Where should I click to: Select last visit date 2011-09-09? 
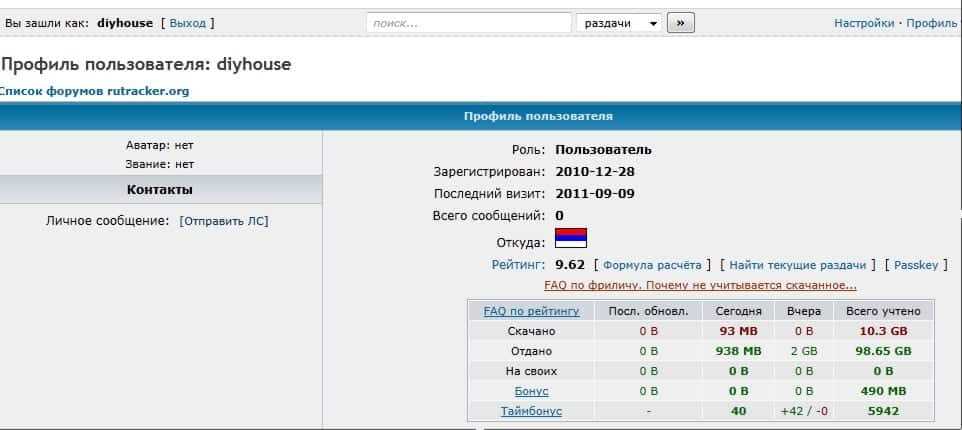tap(595, 194)
